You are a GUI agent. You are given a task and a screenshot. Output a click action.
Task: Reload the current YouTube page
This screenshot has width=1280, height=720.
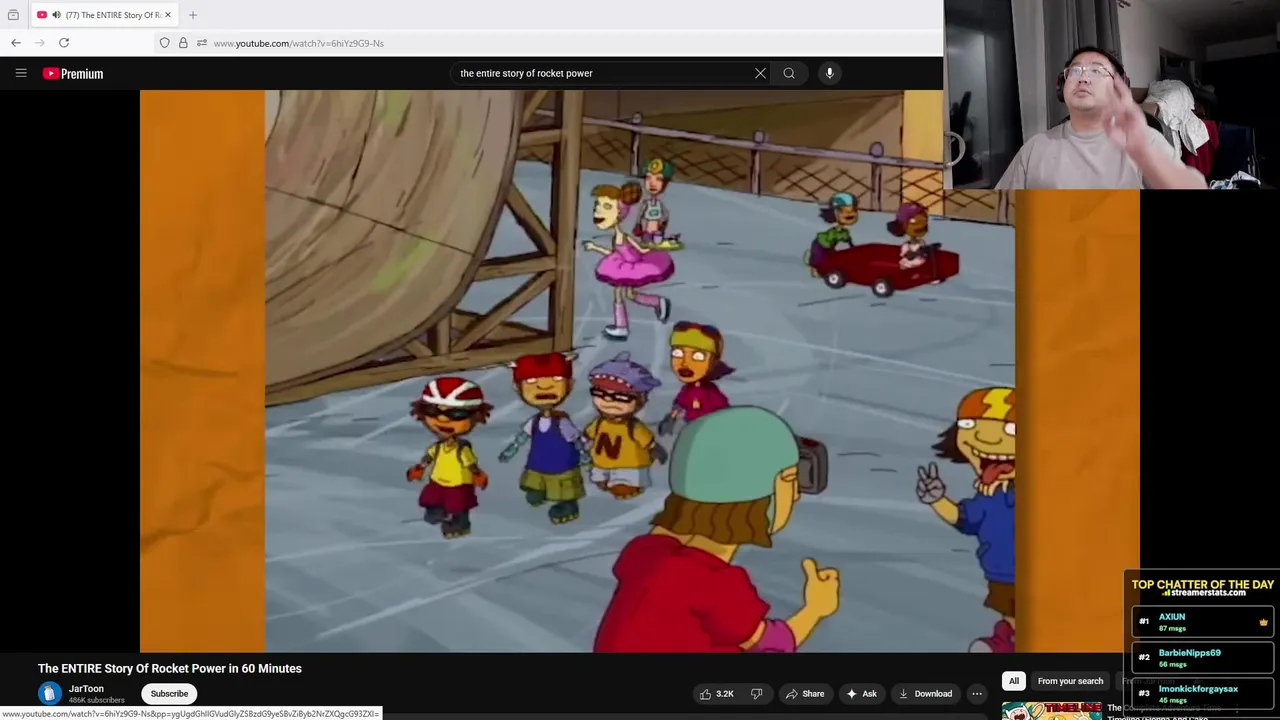click(x=64, y=43)
